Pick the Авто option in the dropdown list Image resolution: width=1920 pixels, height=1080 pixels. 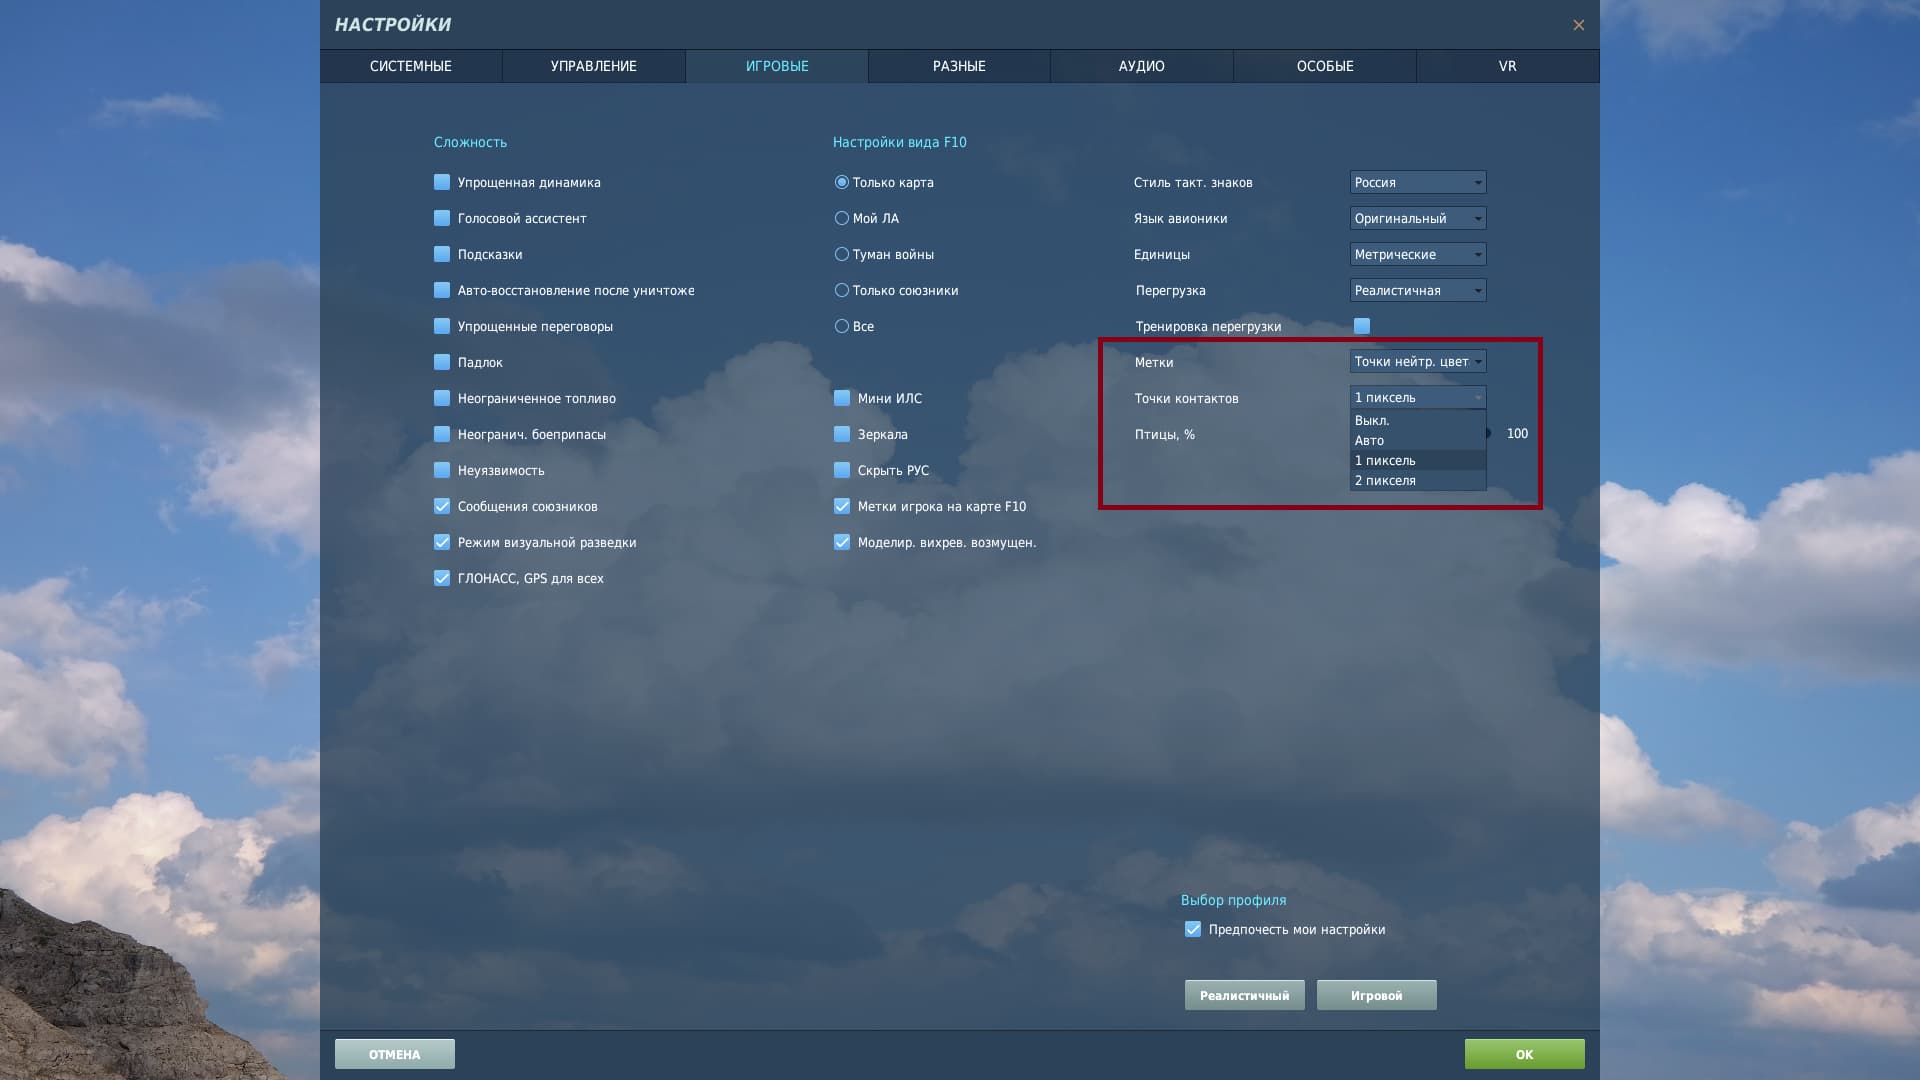pos(1370,441)
